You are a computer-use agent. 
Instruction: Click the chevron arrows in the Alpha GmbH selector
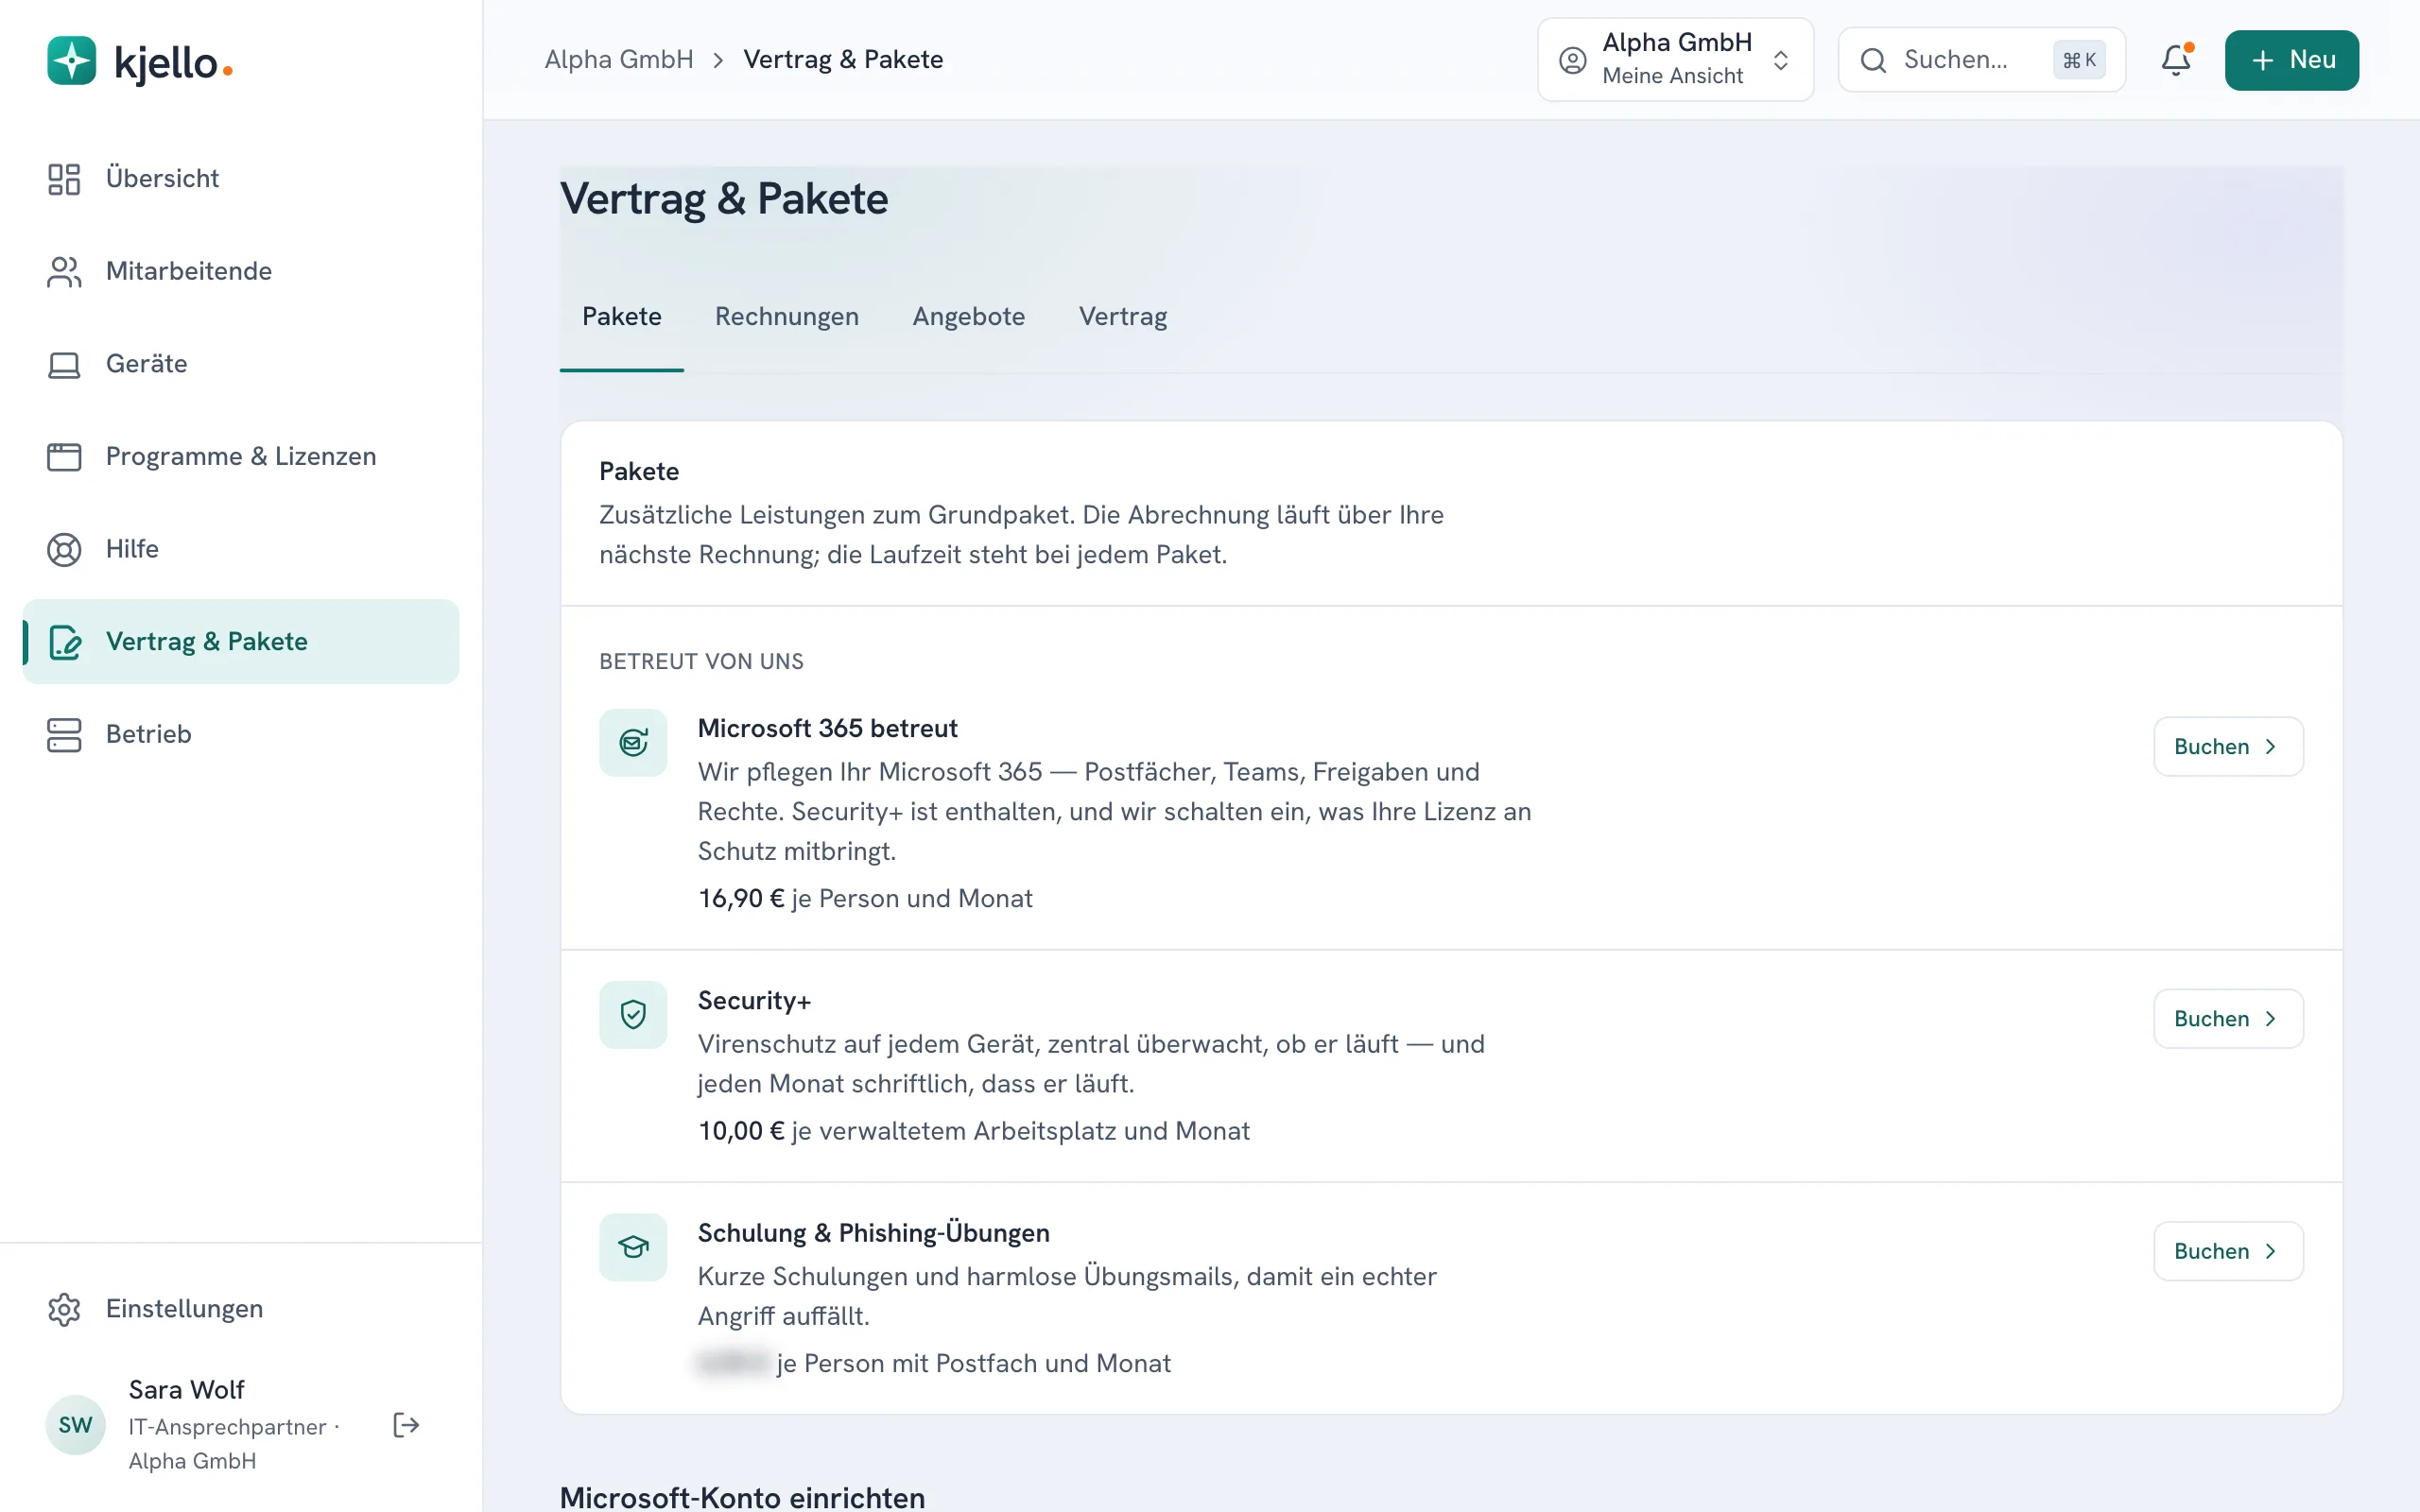pyautogui.click(x=1781, y=60)
